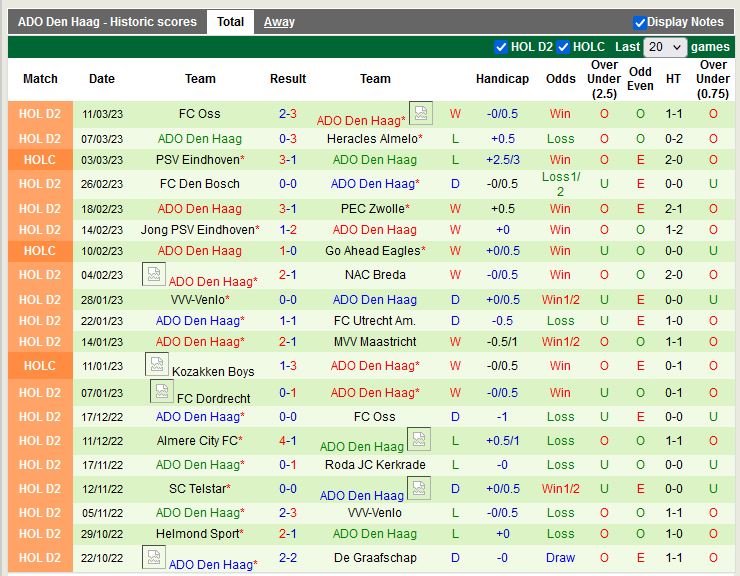Click the HT column header

point(673,79)
